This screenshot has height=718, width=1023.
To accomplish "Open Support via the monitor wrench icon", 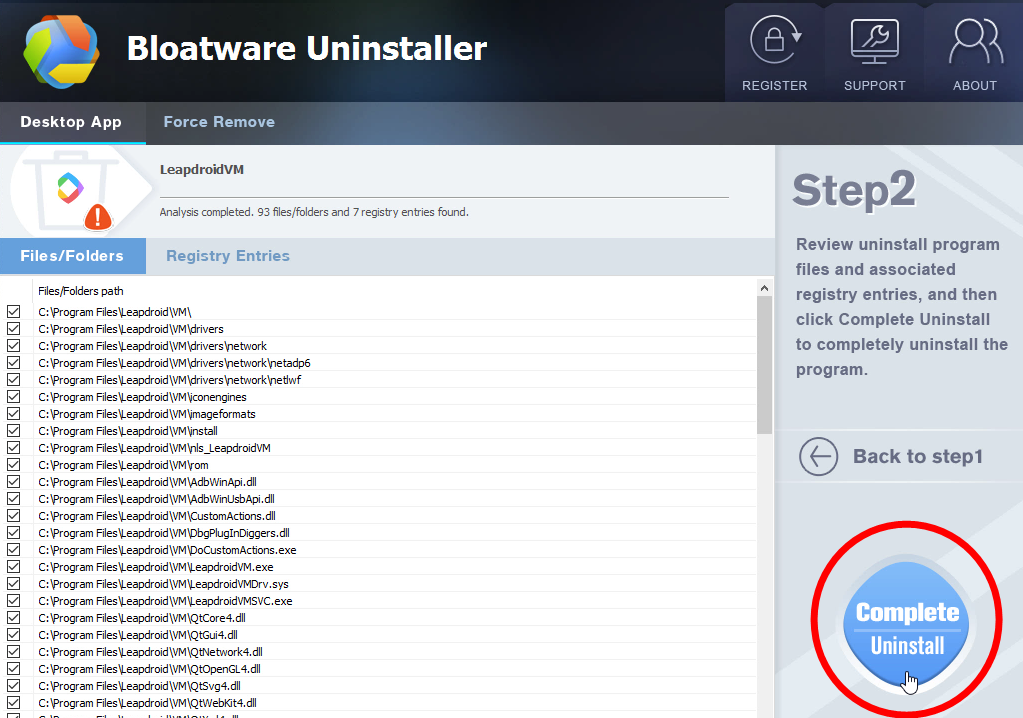I will tap(874, 41).
